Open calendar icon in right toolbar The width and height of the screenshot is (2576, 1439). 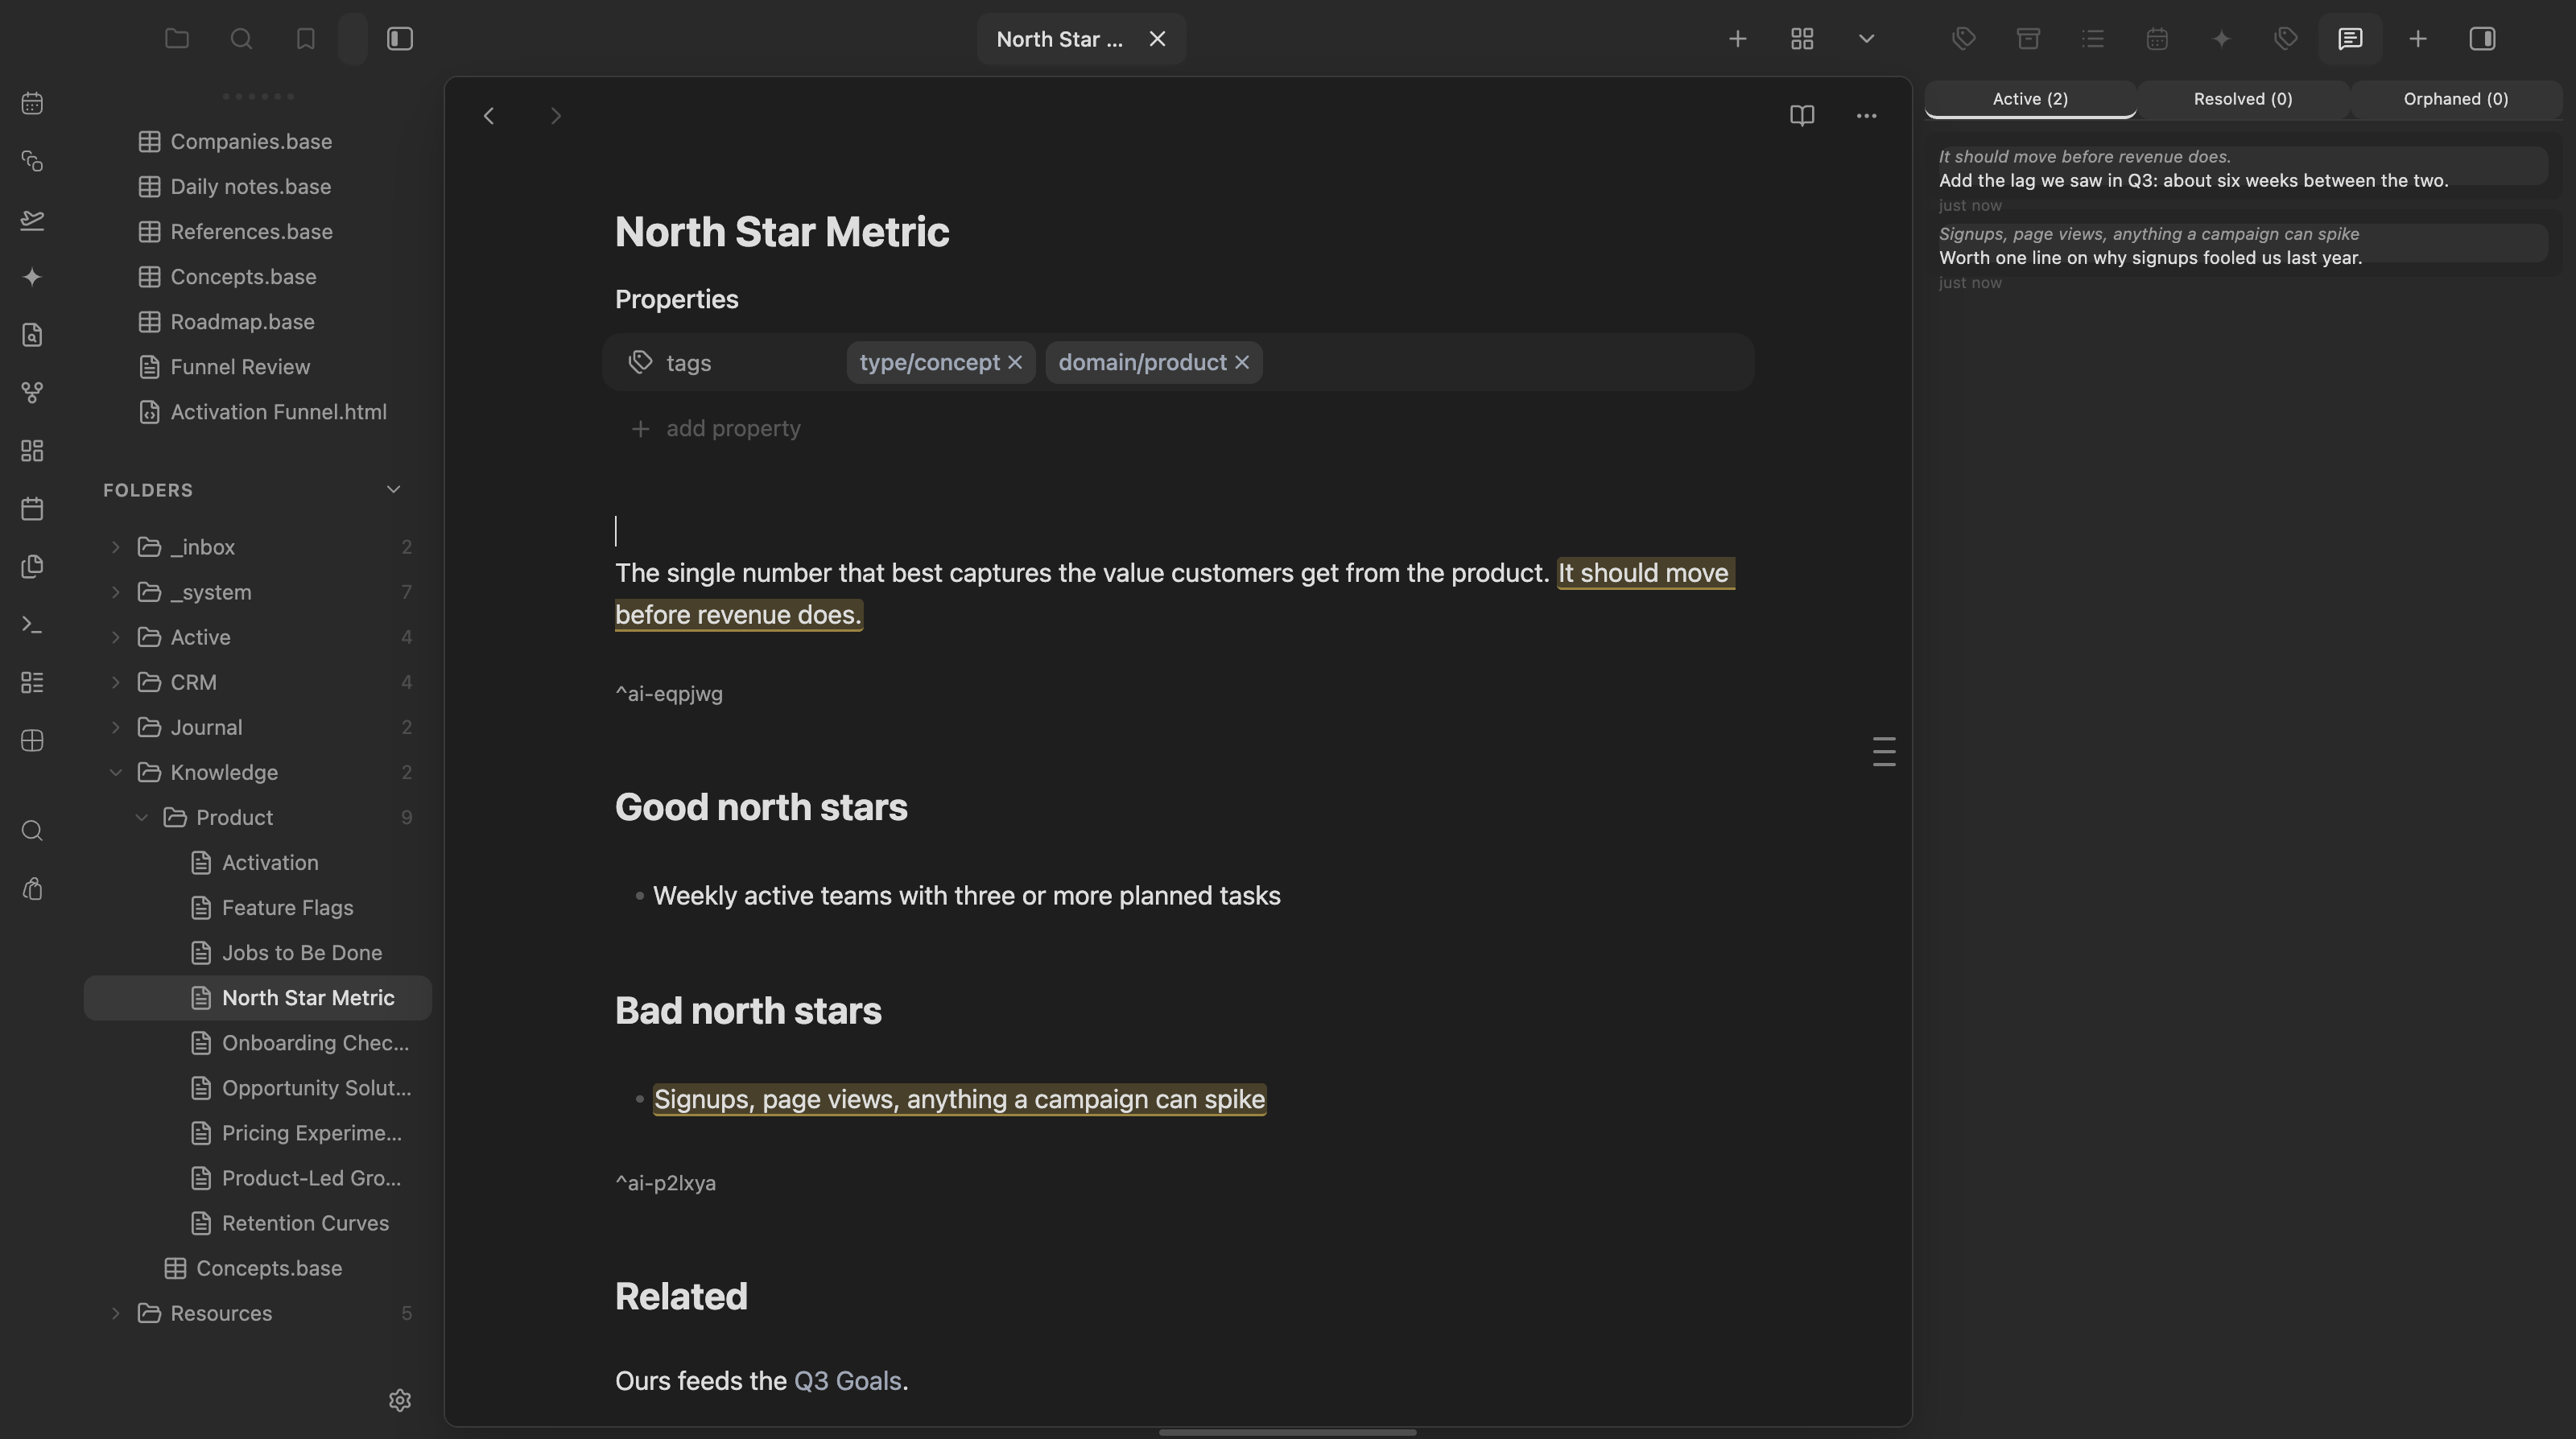pyautogui.click(x=2157, y=39)
